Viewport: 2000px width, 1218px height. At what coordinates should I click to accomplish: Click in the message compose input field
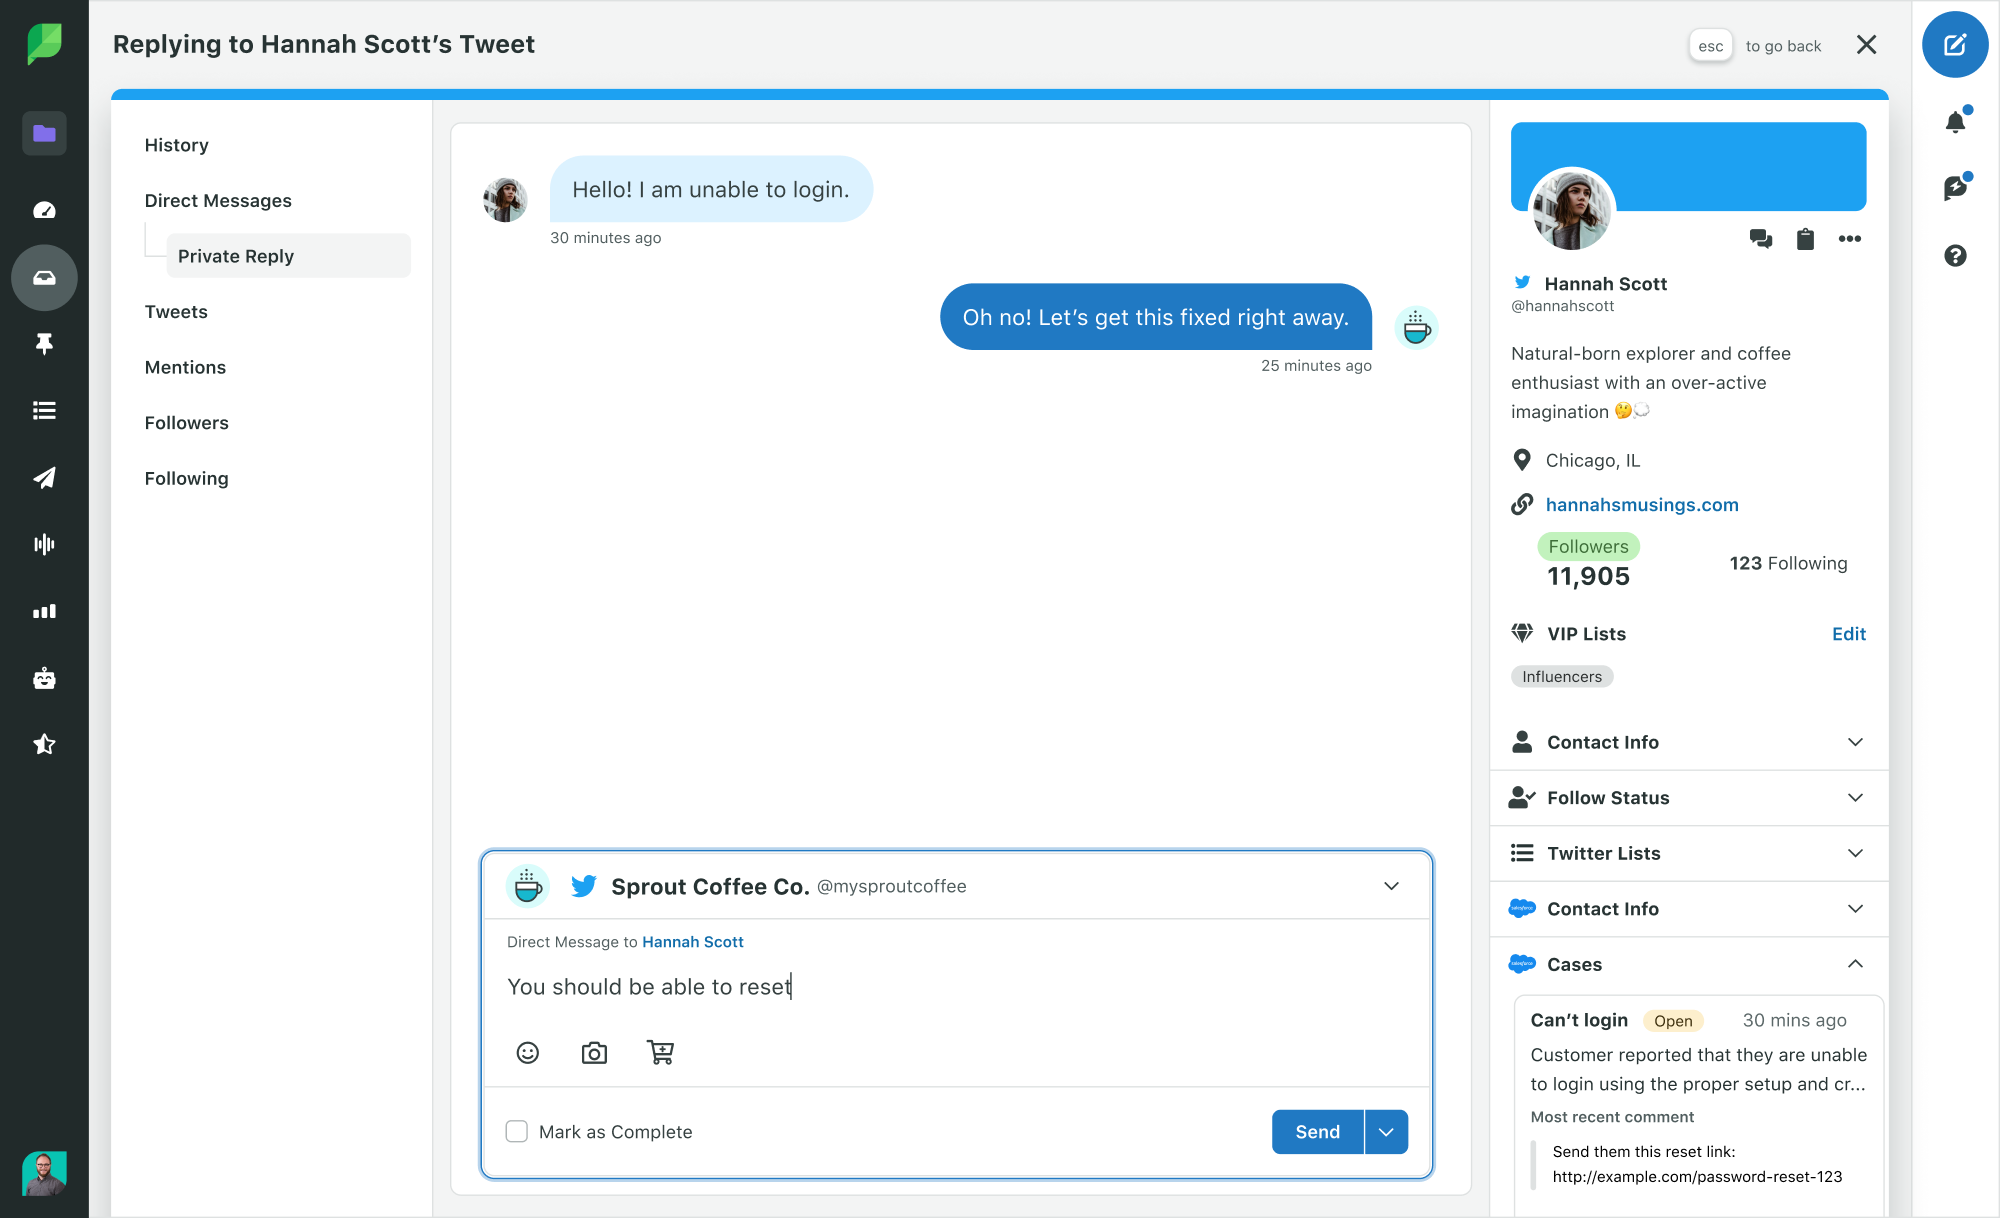956,987
